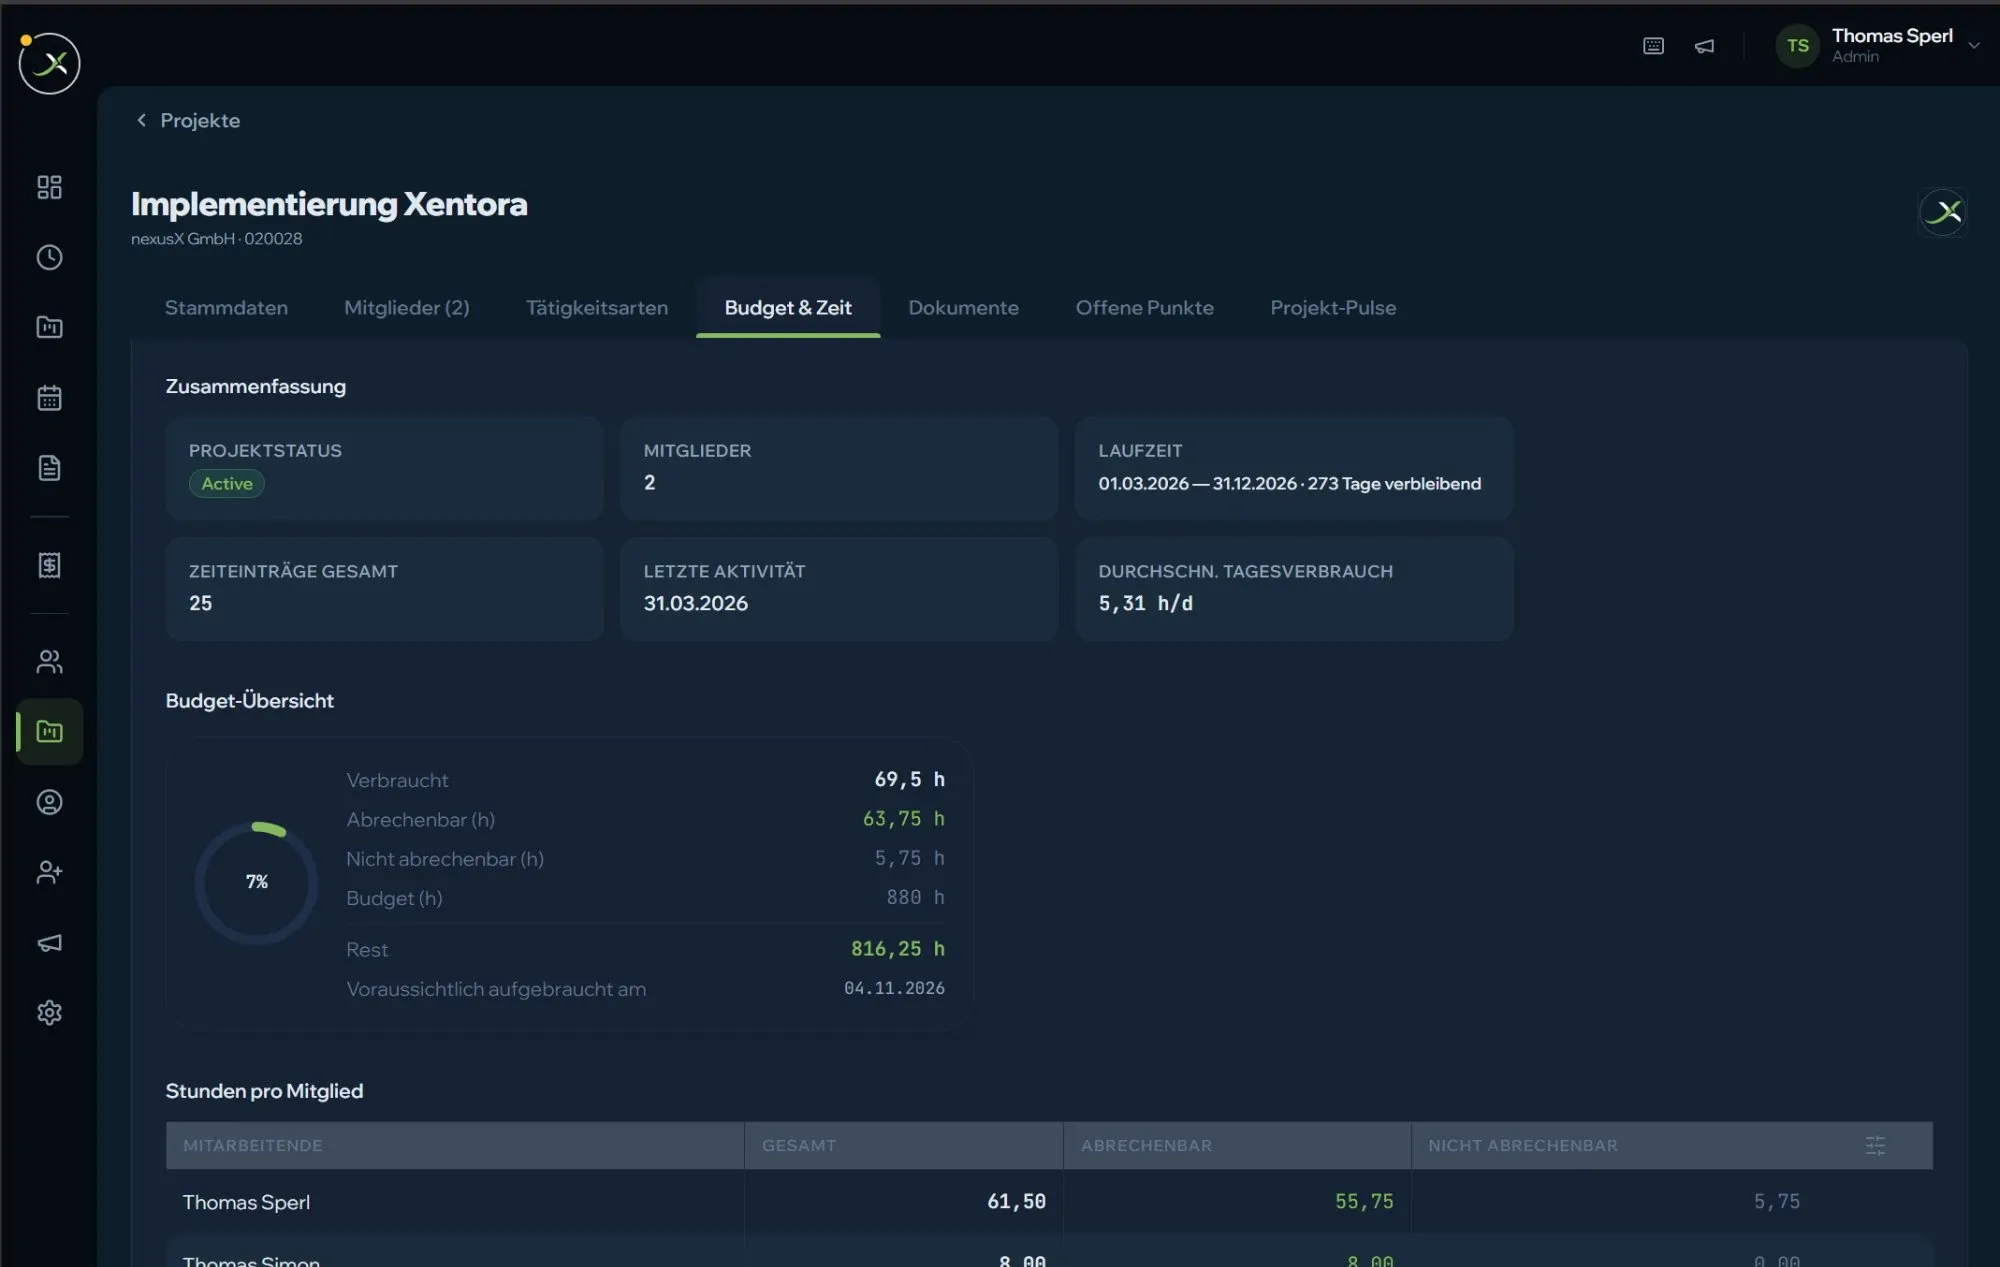Image resolution: width=2000 pixels, height=1267 pixels.
Task: Open the user profile circle sidebar icon
Action: pyautogui.click(x=49, y=802)
